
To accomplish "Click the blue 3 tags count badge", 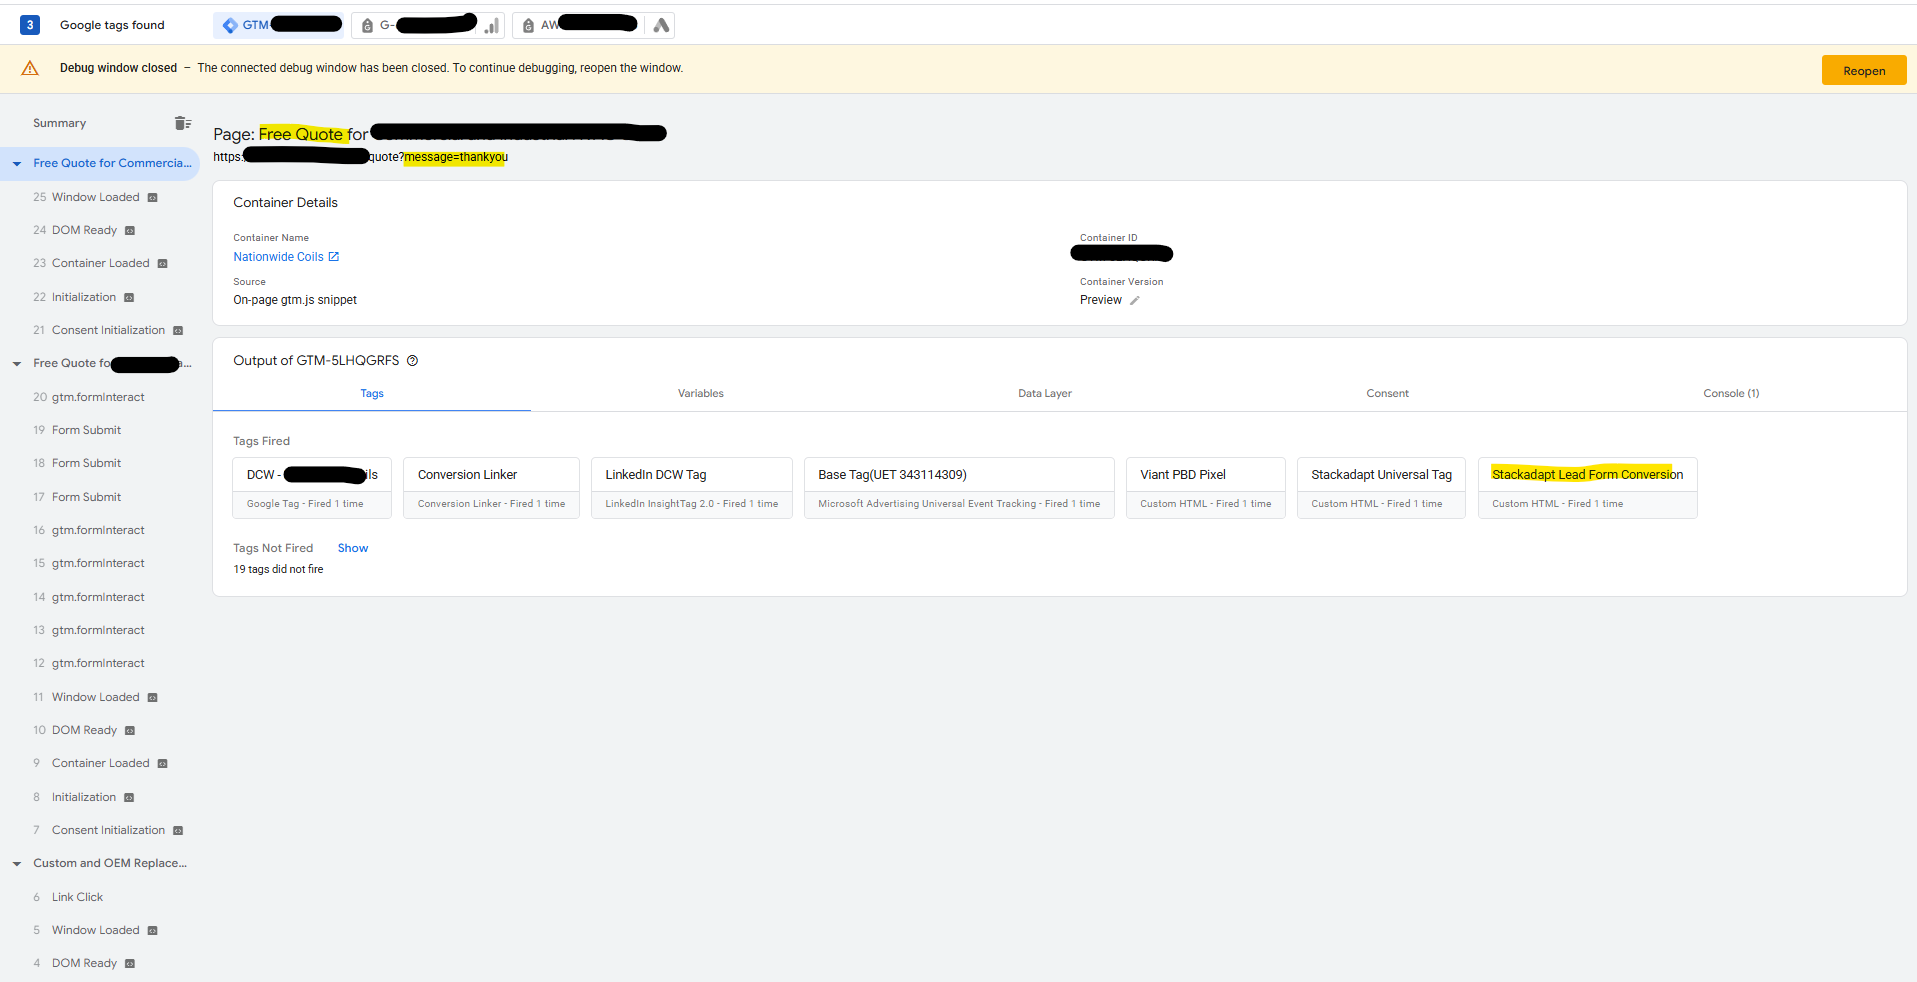I will coord(30,25).
